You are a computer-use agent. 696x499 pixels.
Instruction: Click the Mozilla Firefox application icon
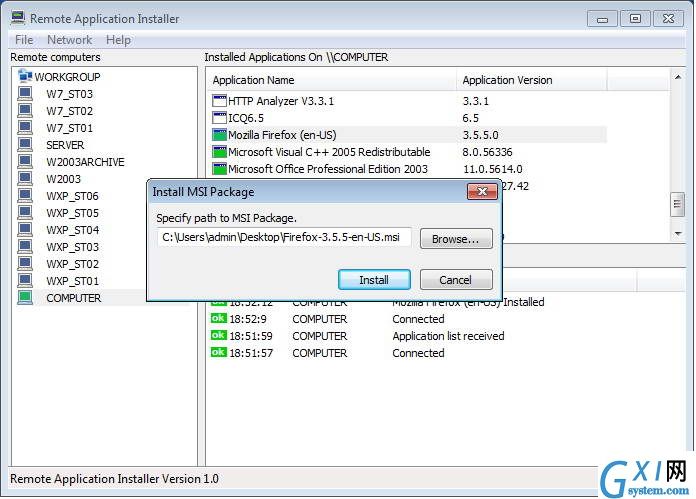[219, 135]
